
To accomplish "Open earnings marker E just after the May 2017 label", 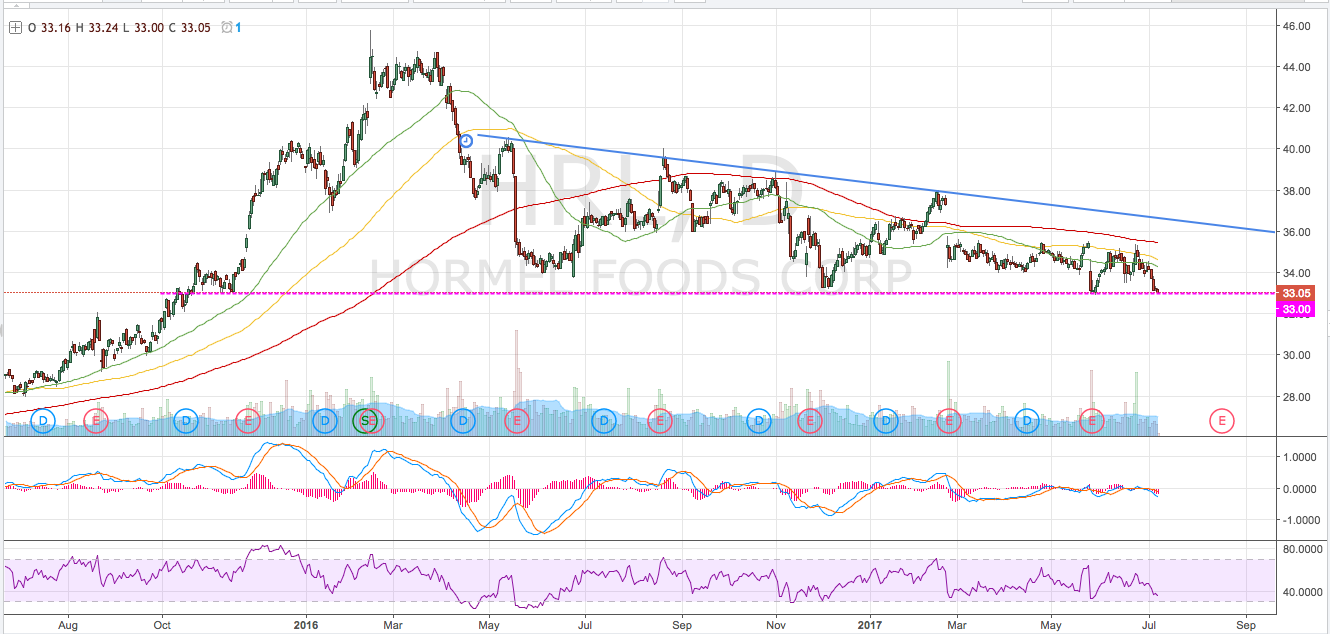I will coord(1092,421).
